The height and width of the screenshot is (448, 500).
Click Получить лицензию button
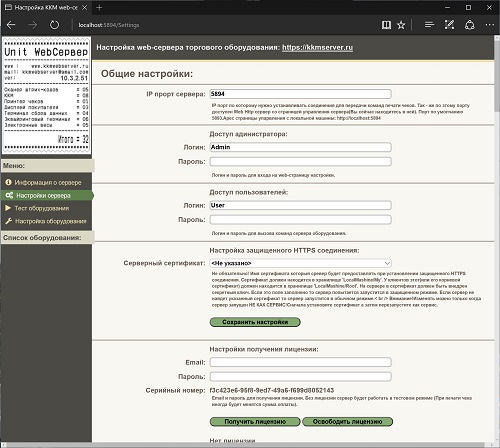[x=255, y=421]
